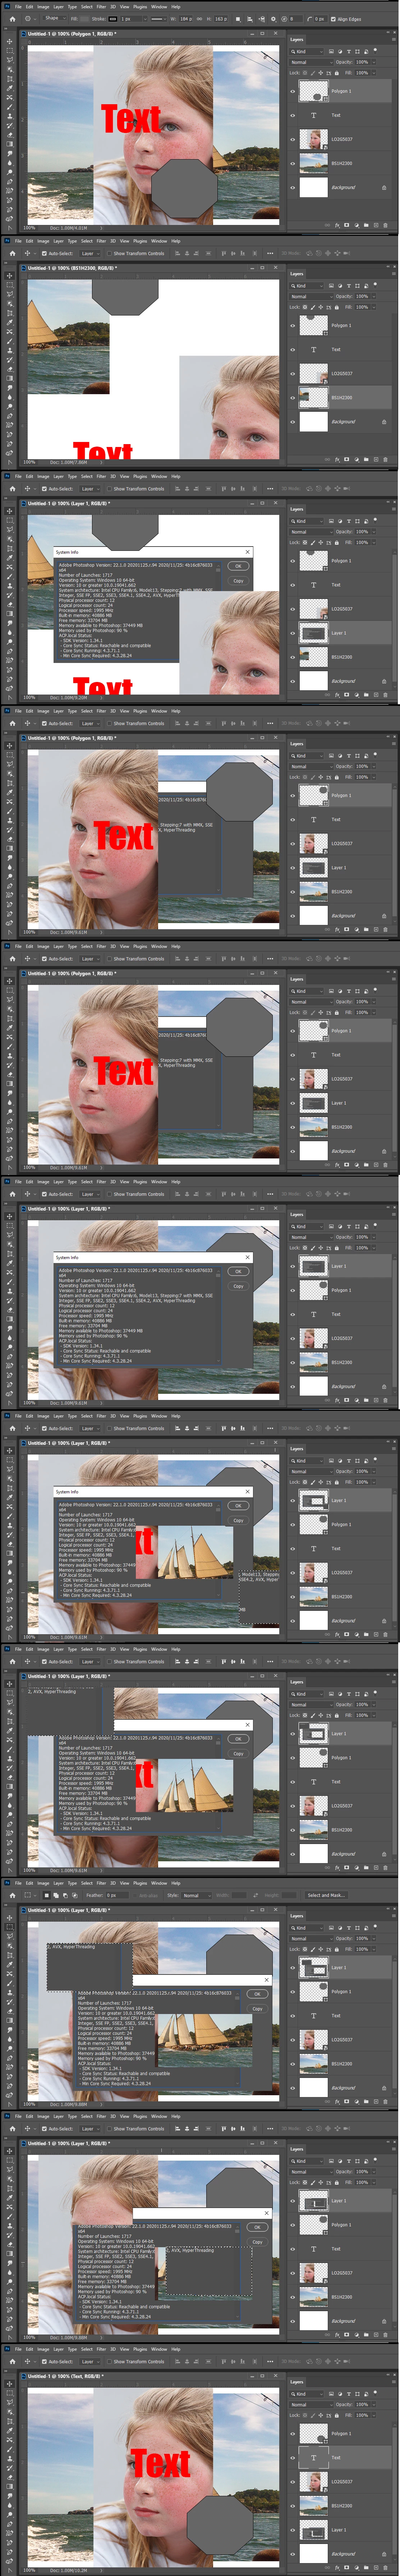
Task: Open the blend mode dropdown in the bottom Layers panel
Action: pyautogui.click(x=311, y=2405)
